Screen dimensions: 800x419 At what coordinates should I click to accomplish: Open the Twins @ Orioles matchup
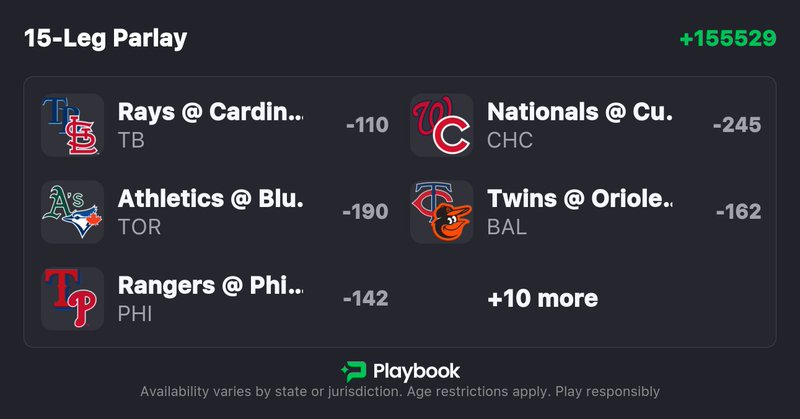580,199
